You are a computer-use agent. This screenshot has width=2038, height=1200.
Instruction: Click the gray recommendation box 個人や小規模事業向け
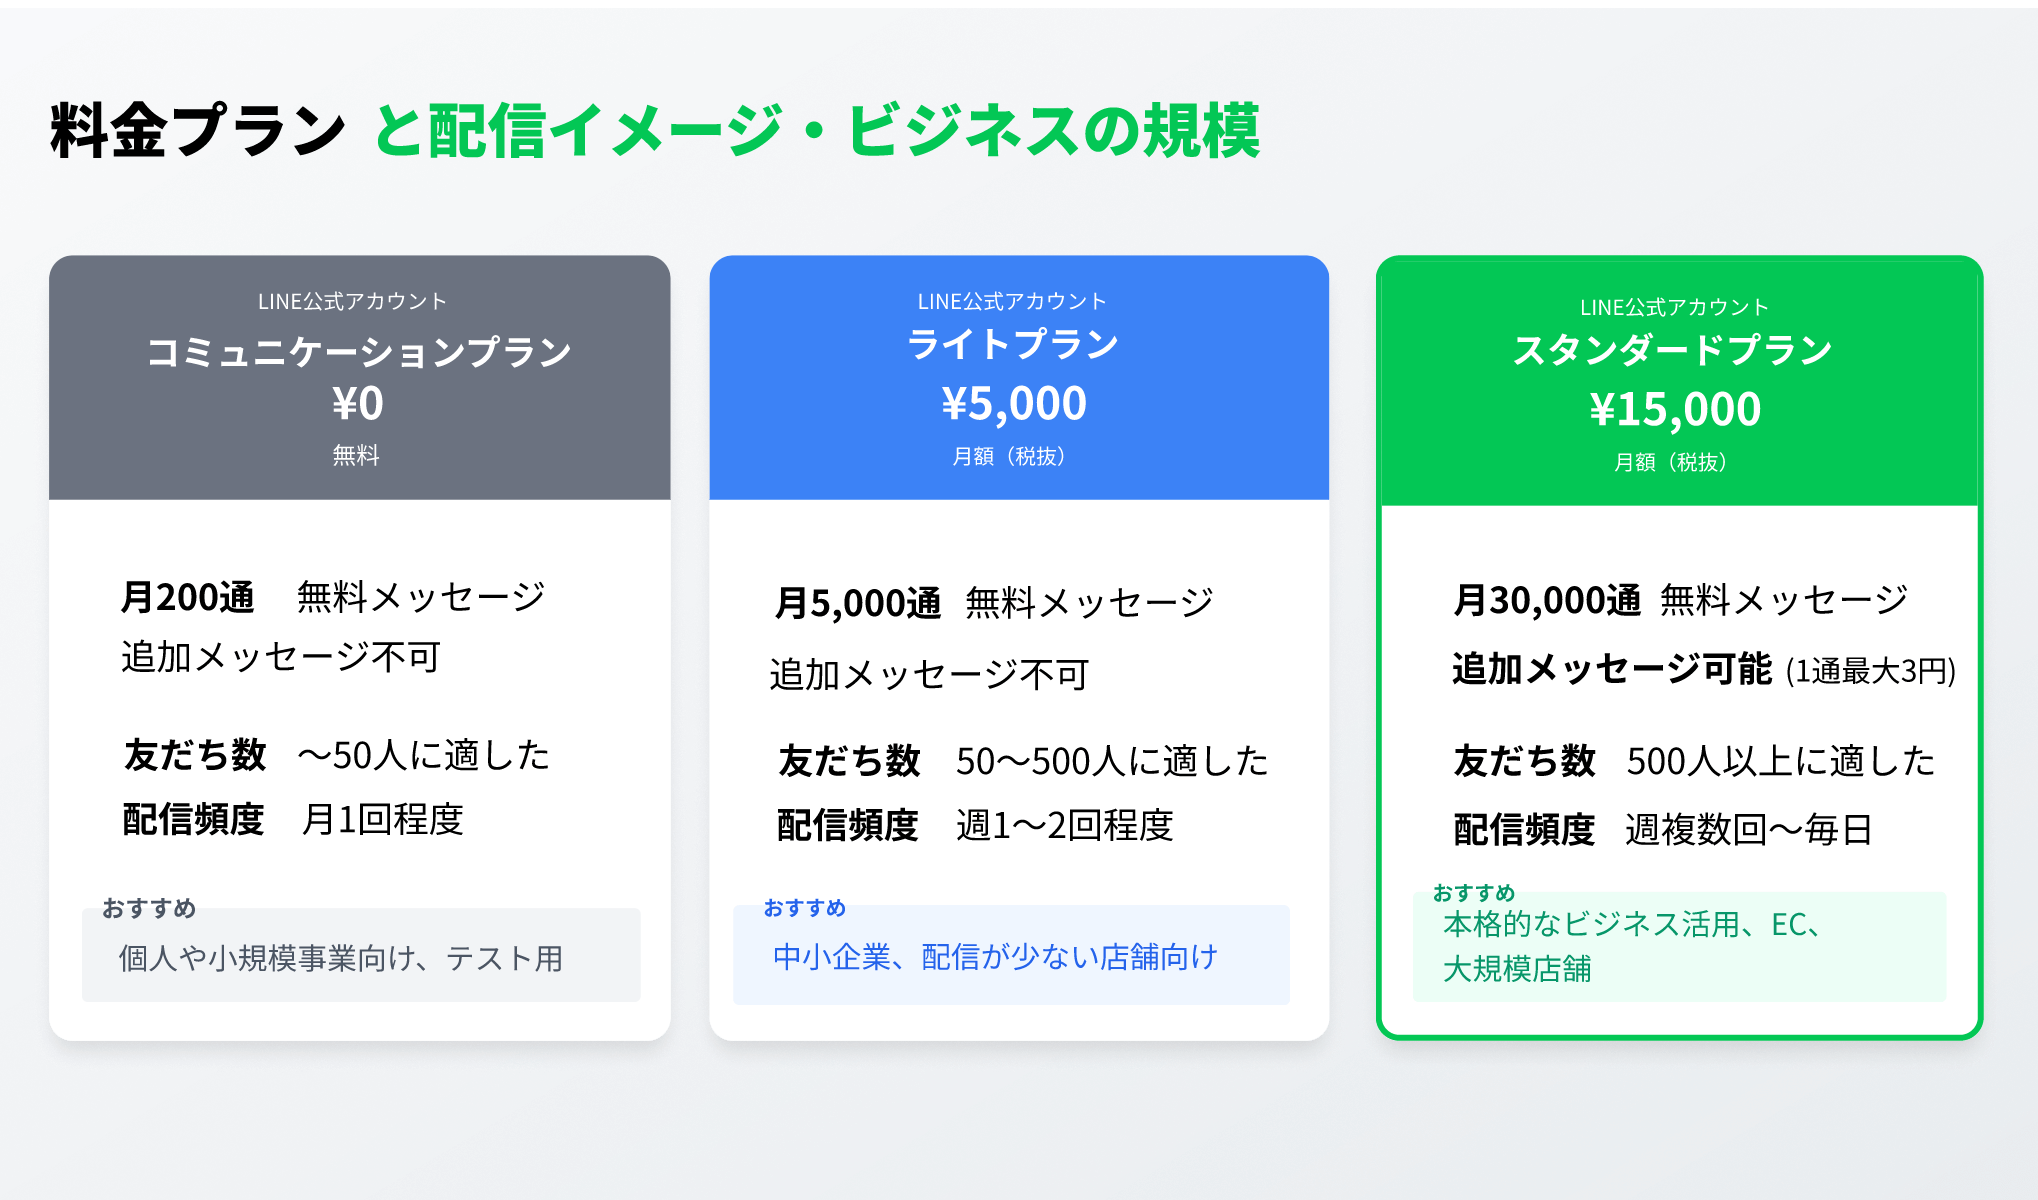(x=361, y=955)
